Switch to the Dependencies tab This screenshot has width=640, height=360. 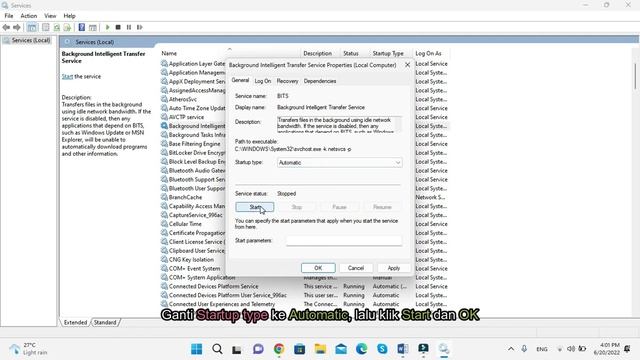[x=320, y=81]
